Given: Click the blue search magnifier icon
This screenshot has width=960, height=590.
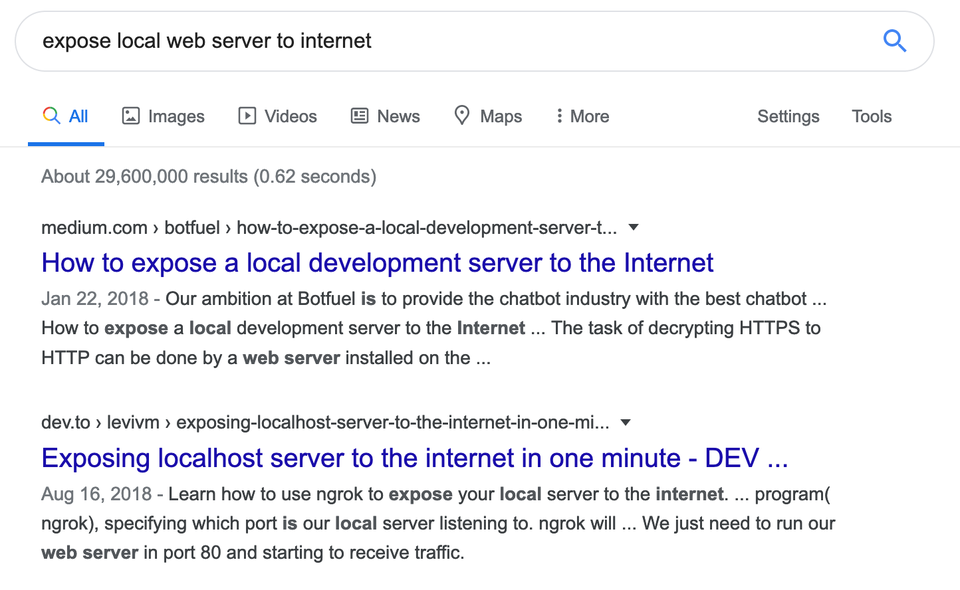Looking at the screenshot, I should 894,41.
